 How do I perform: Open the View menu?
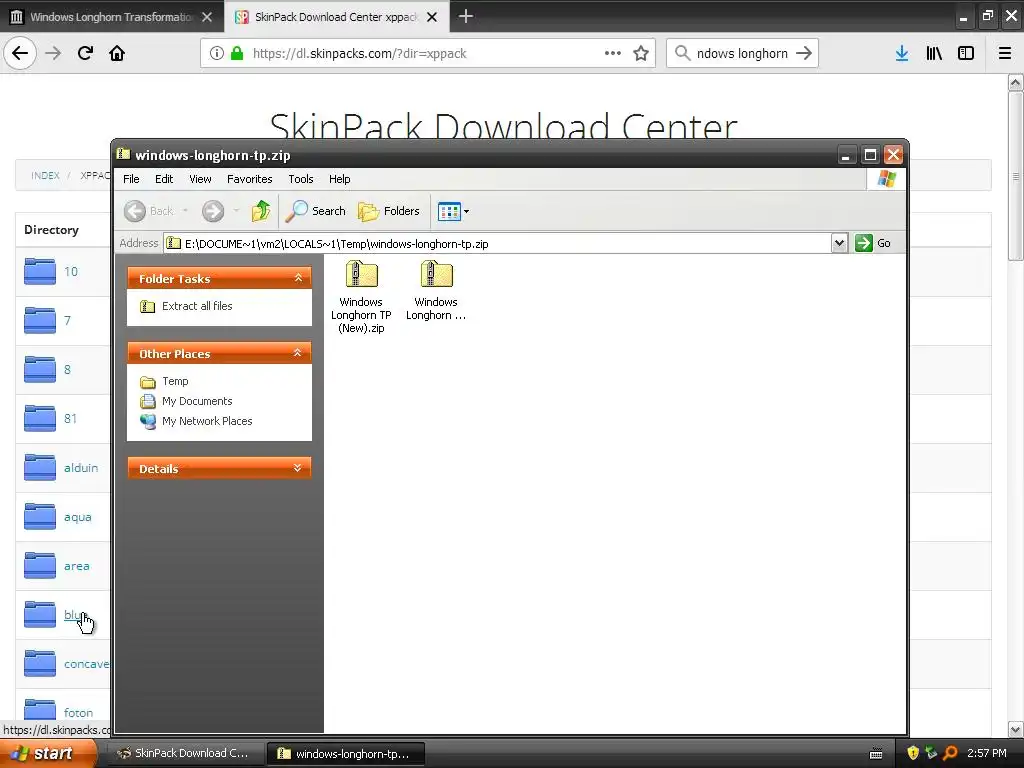[x=200, y=179]
